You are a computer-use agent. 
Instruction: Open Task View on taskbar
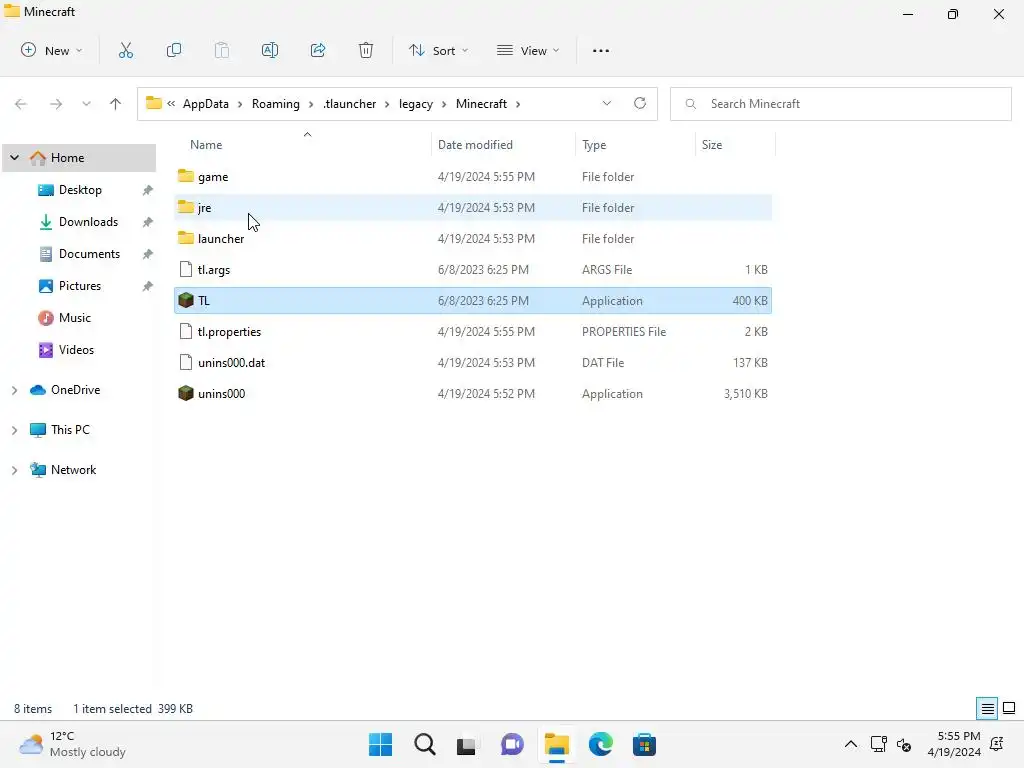point(466,745)
